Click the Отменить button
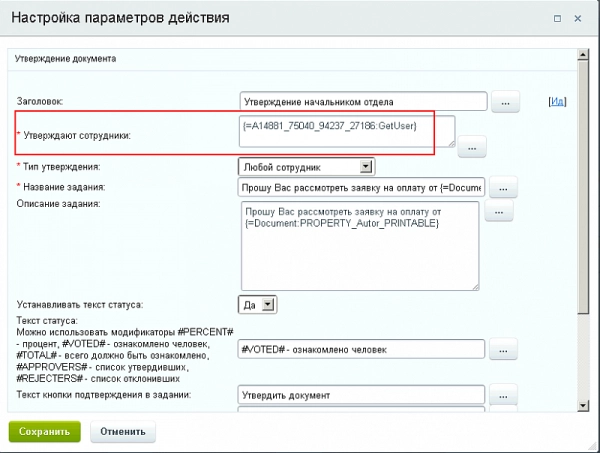 coord(123,432)
